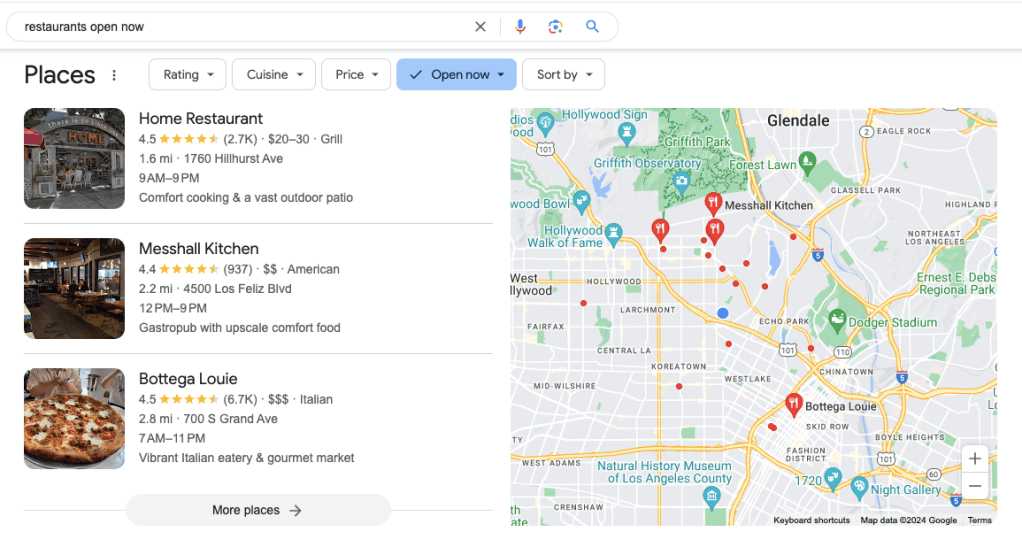Click the Koreatown map label
This screenshot has width=1022, height=555.
[679, 366]
